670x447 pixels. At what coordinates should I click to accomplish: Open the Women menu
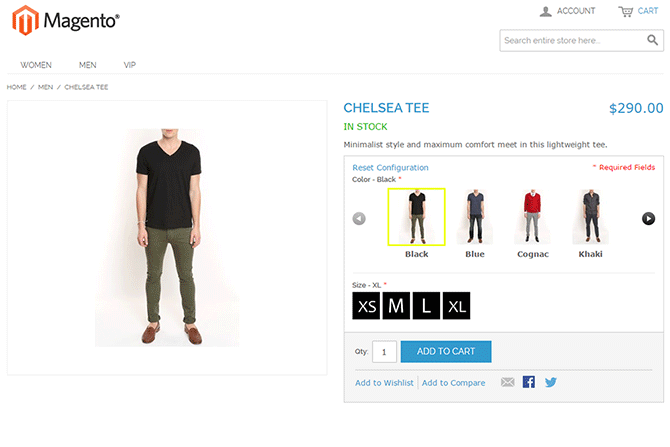[36, 65]
